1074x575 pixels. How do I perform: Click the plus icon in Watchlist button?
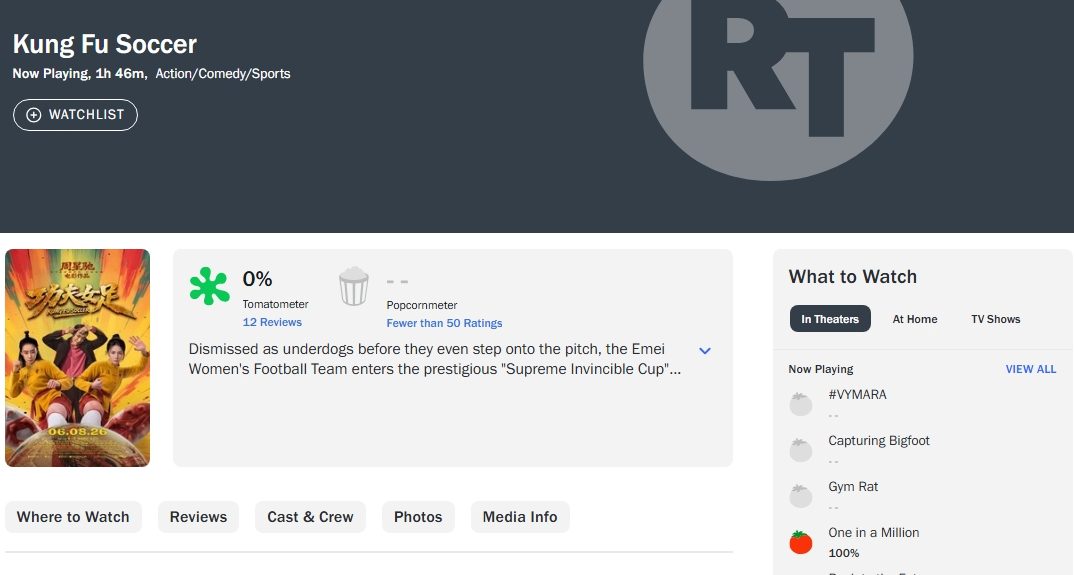pyautogui.click(x=34, y=115)
